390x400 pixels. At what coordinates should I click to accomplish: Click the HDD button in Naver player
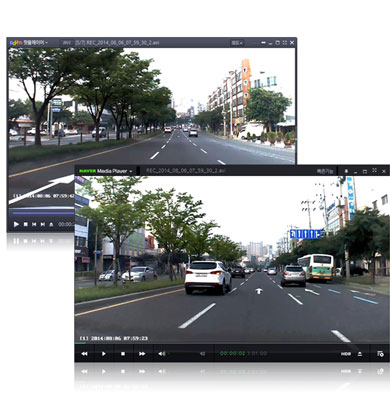(346, 354)
